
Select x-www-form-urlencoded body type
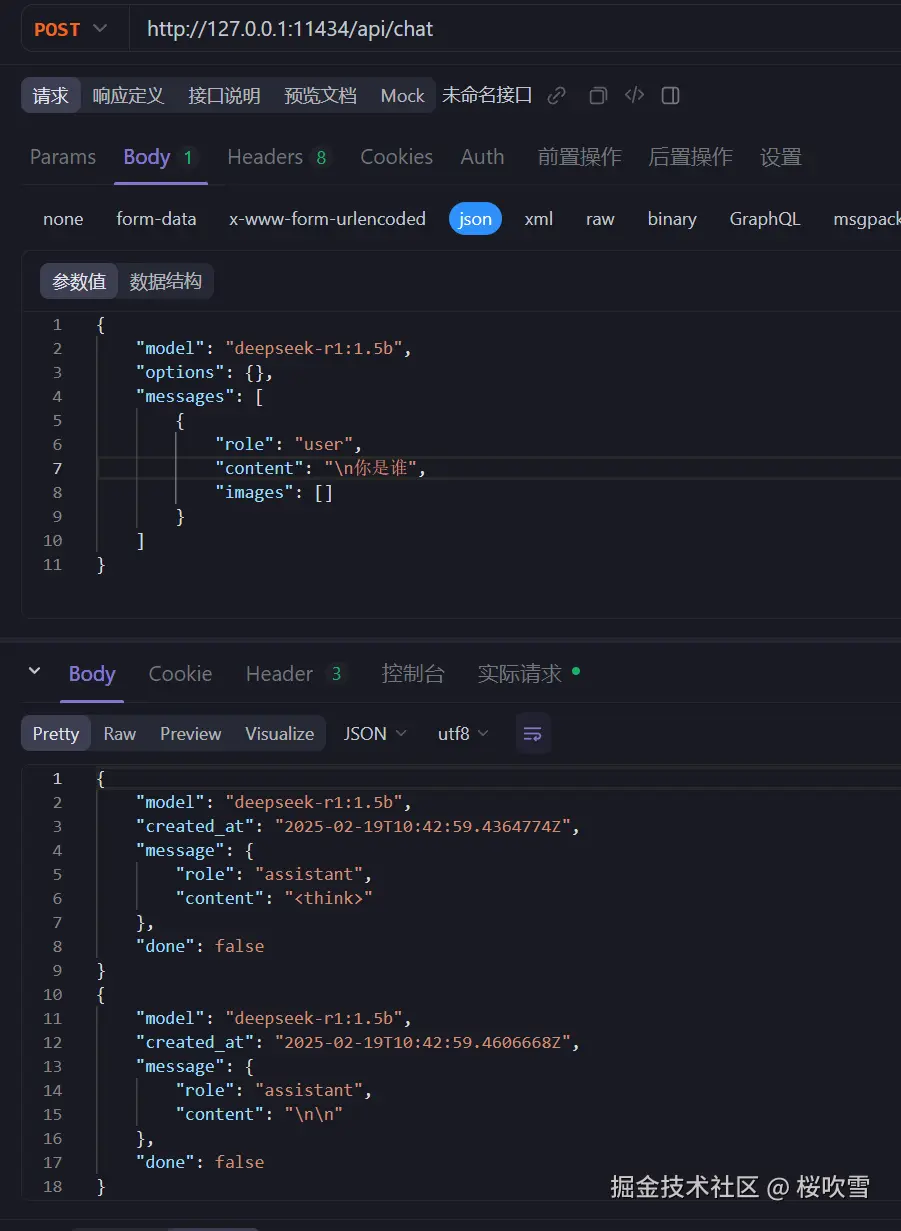point(327,219)
